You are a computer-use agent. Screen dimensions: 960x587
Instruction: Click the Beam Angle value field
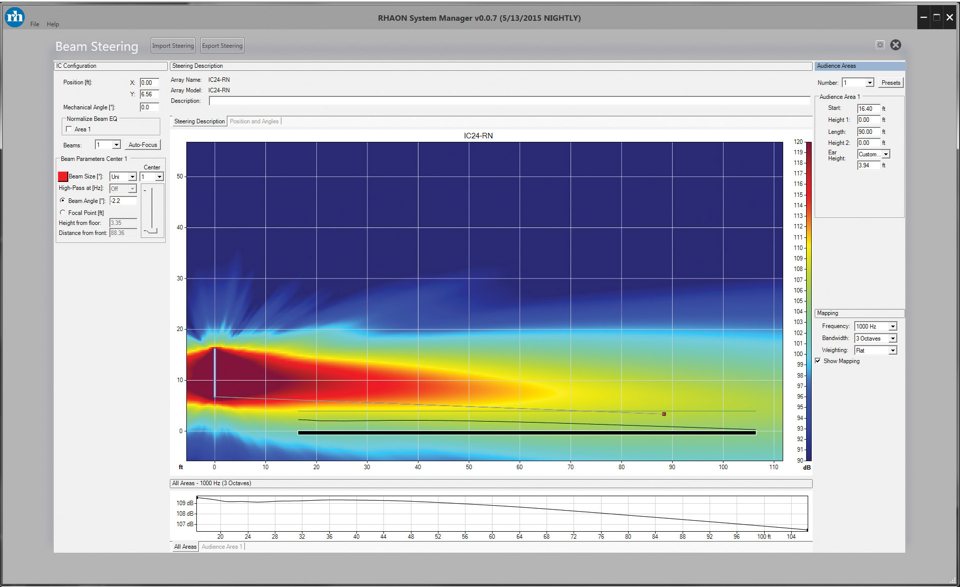click(x=123, y=201)
